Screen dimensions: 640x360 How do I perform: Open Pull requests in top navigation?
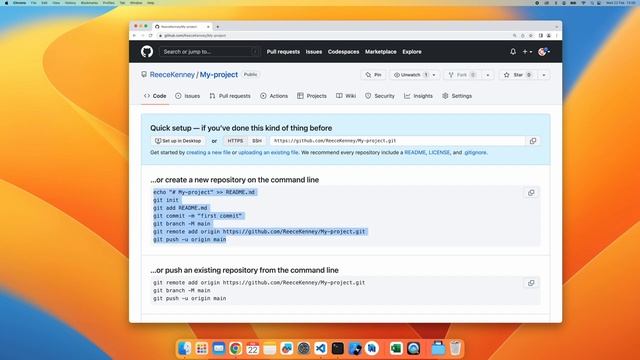[283, 52]
